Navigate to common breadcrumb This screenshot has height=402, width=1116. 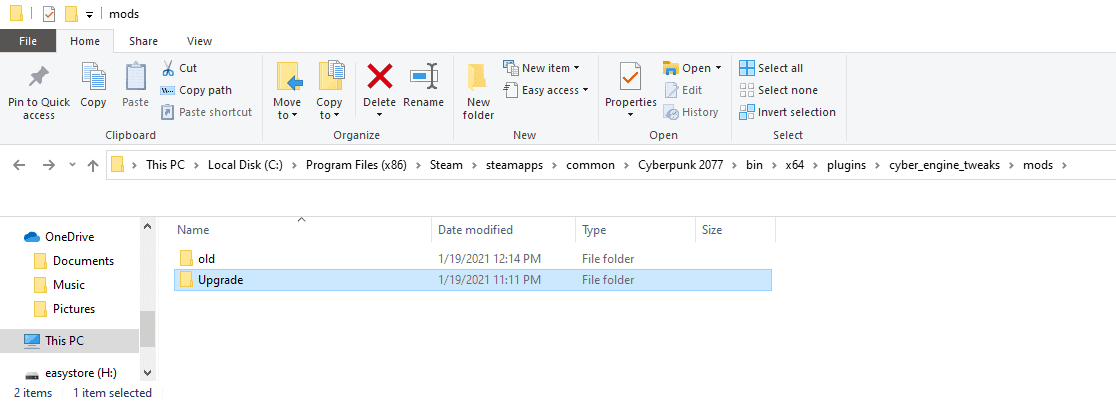click(x=589, y=165)
